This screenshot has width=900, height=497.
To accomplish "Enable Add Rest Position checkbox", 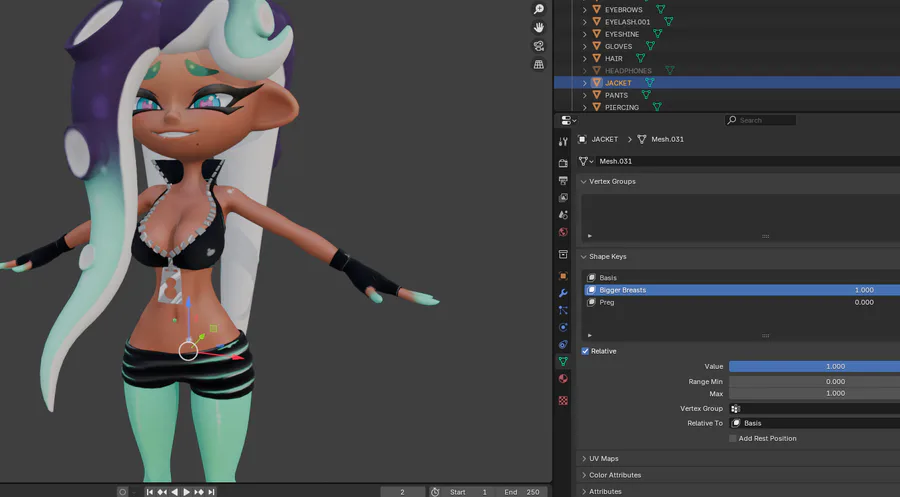I will click(x=732, y=438).
